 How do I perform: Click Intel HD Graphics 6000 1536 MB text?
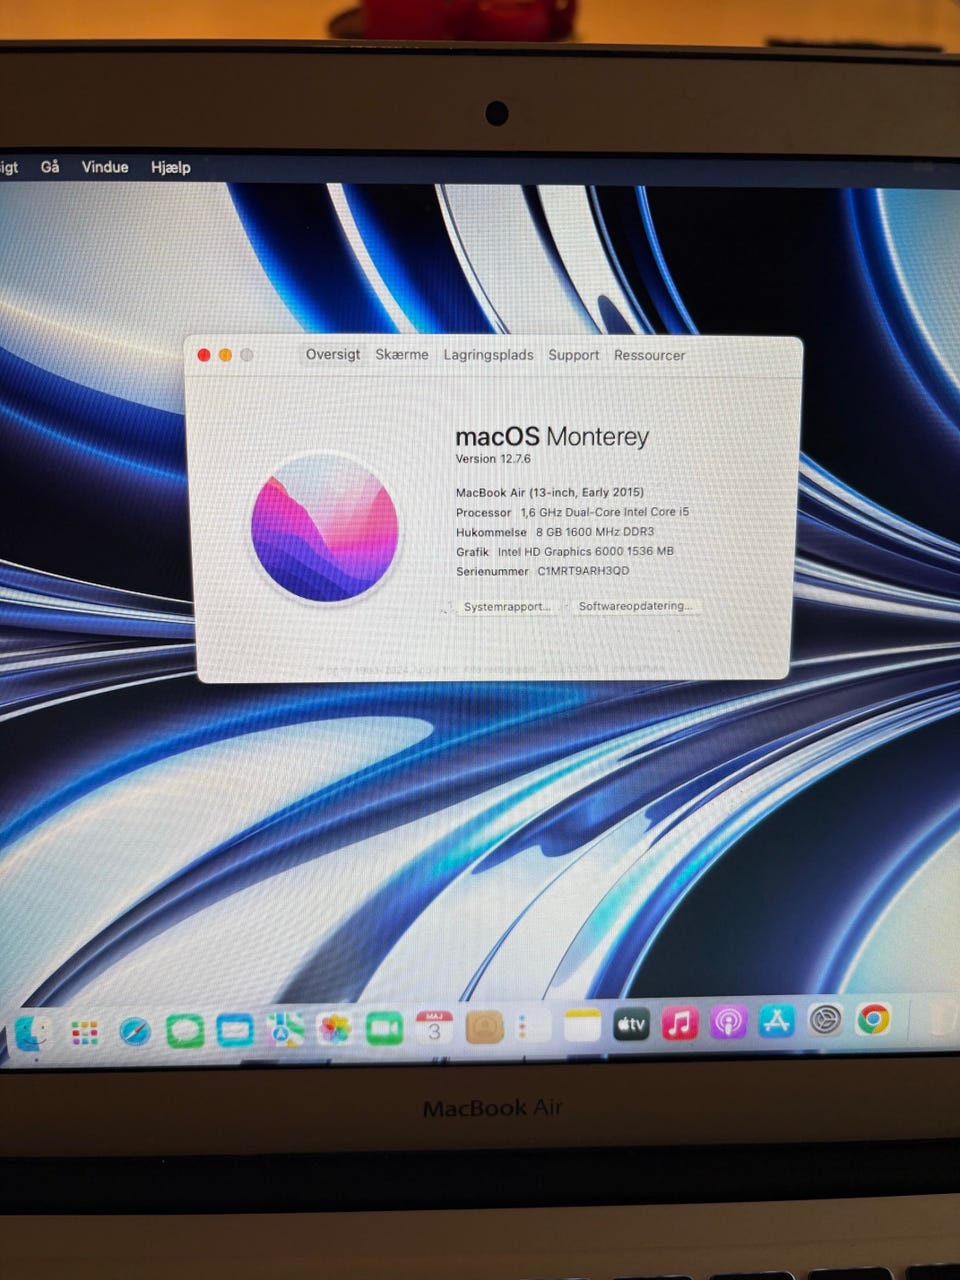coord(585,551)
